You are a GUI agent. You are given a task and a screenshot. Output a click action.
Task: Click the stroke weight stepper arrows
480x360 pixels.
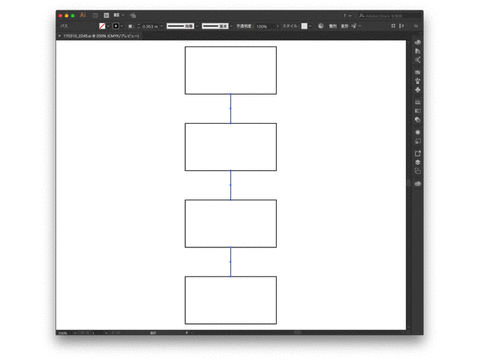[x=139, y=26]
